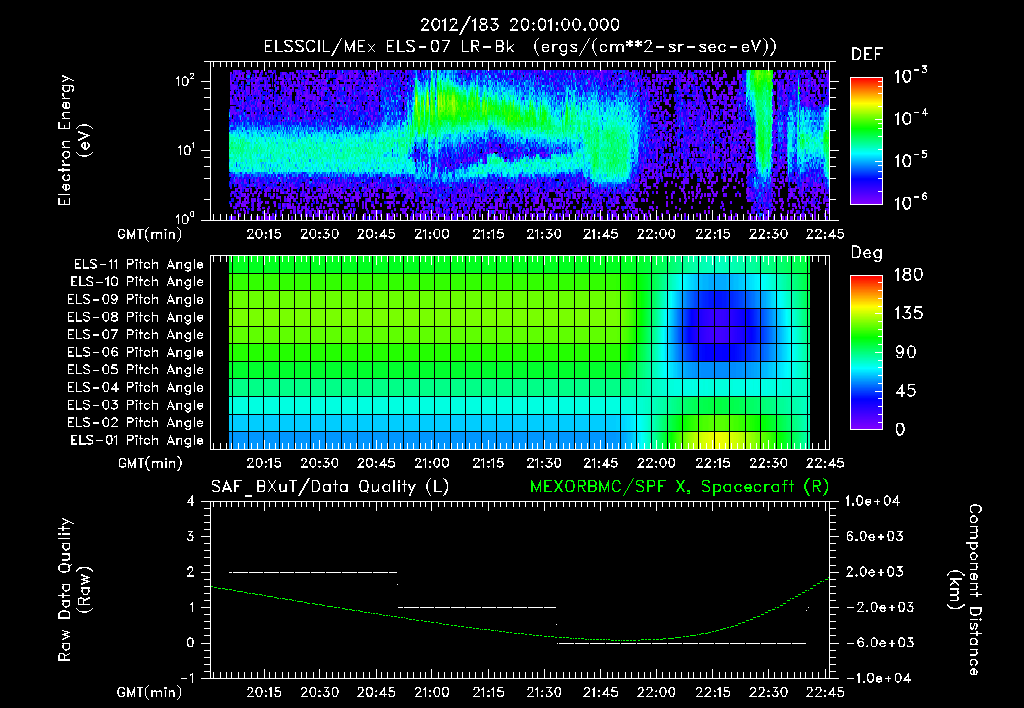This screenshot has height=708, width=1024.
Task: Click the DEF color bar label
Action: (867, 54)
